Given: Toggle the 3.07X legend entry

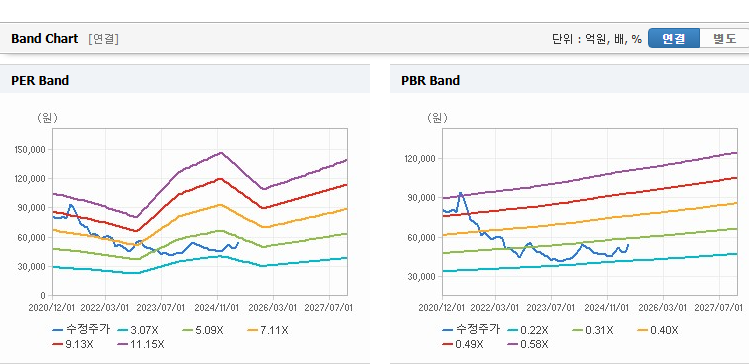Looking at the screenshot, I should [137, 330].
